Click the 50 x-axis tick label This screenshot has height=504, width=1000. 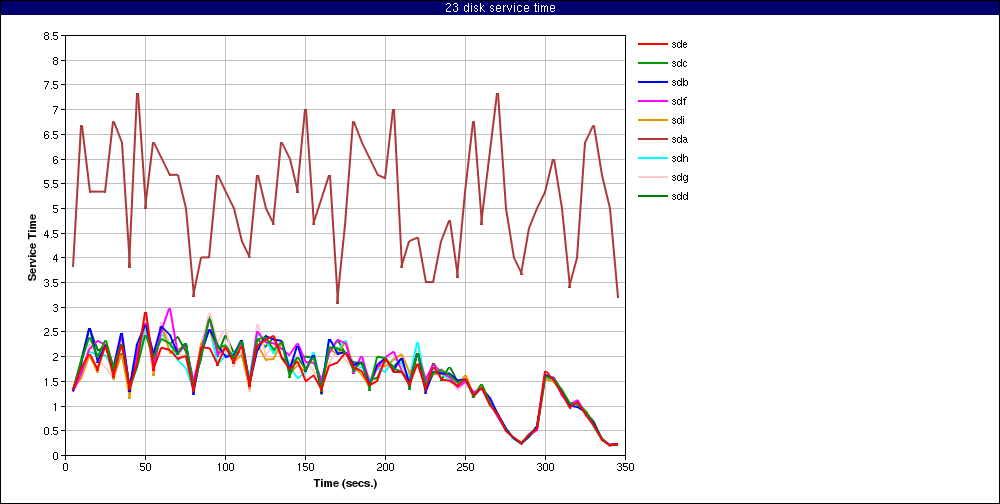click(x=145, y=466)
